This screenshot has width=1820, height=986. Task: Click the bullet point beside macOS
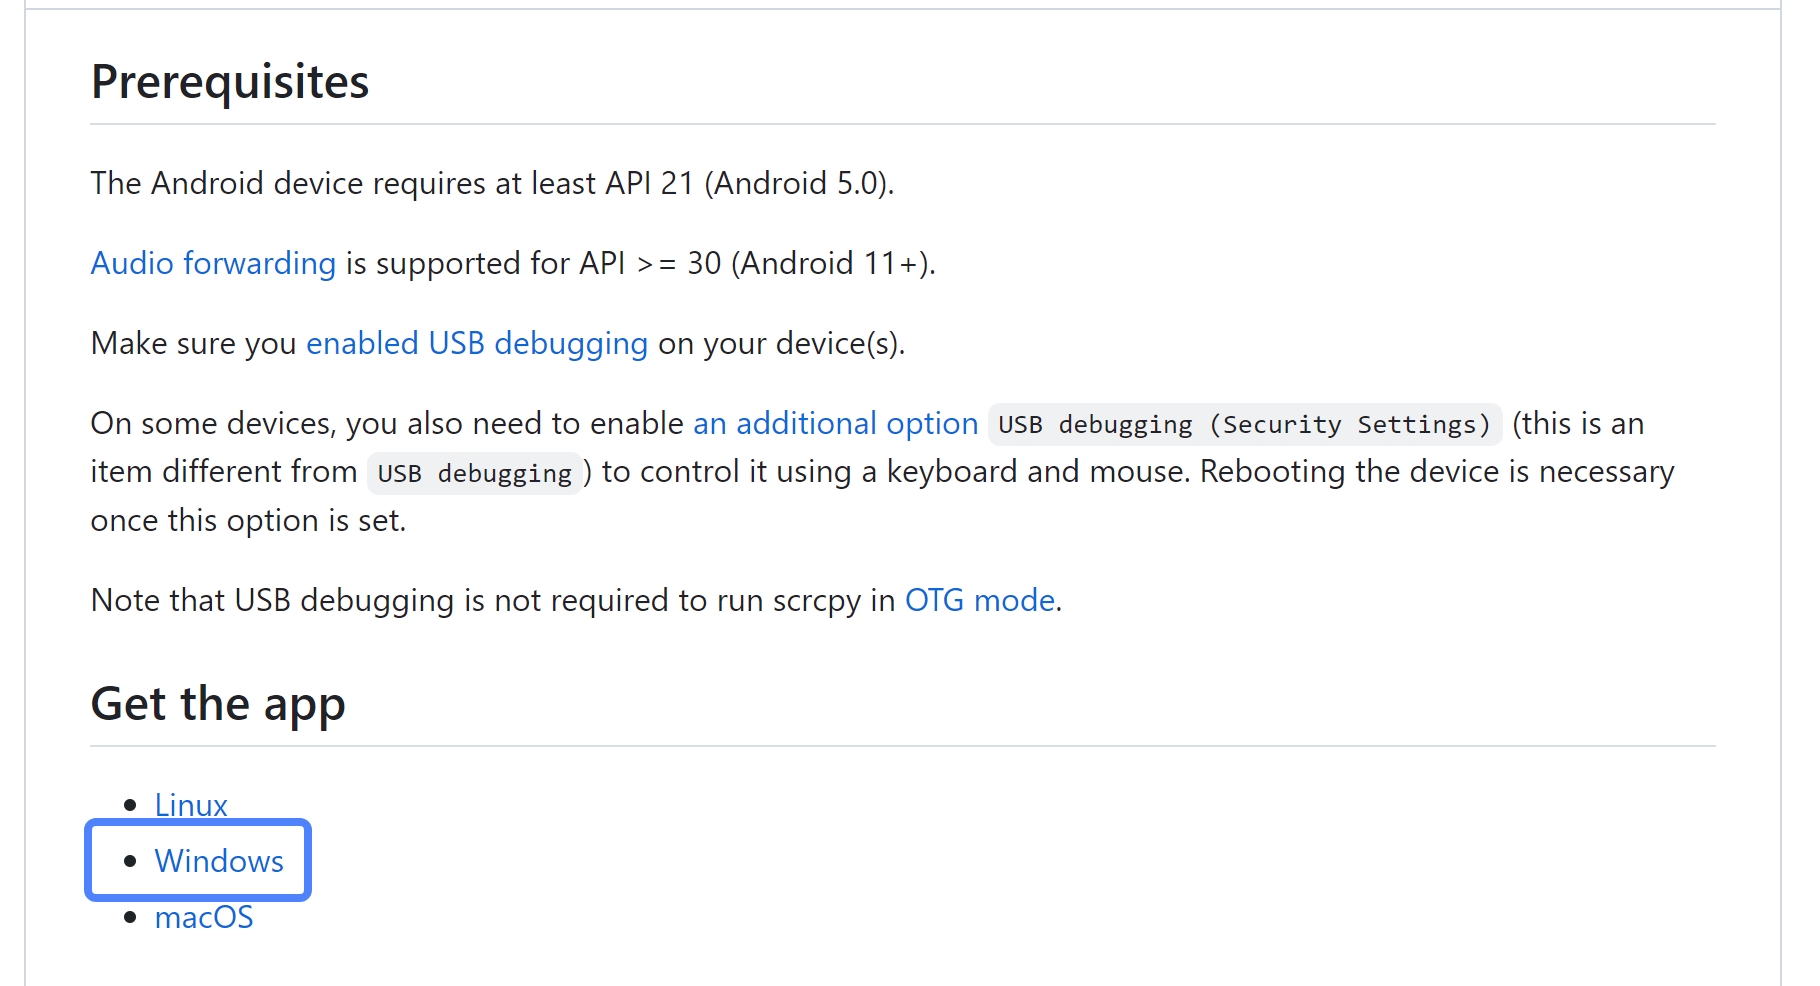coord(130,917)
